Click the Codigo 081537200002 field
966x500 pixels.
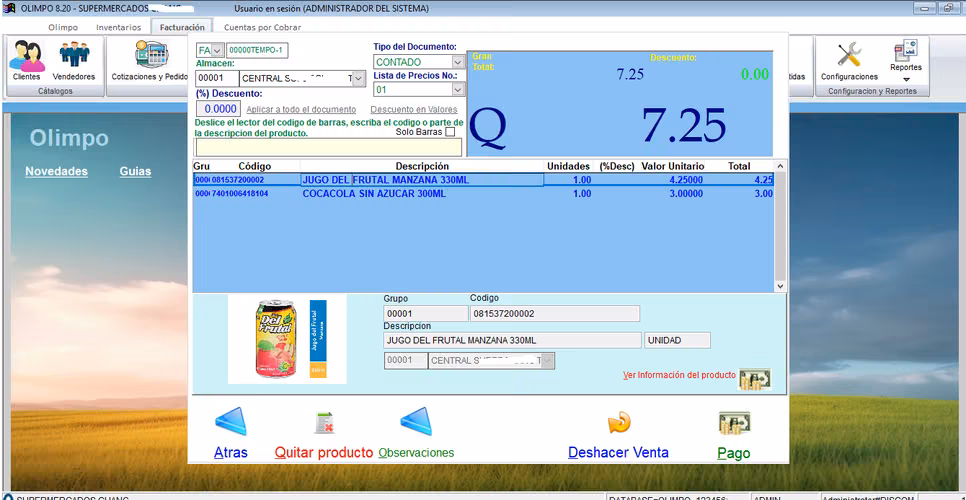click(554, 313)
